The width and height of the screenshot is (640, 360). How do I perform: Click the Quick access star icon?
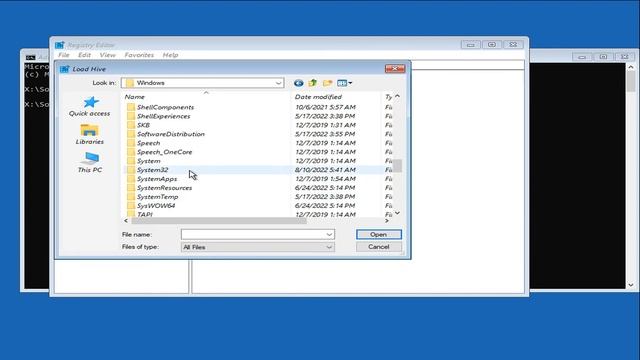tap(91, 102)
